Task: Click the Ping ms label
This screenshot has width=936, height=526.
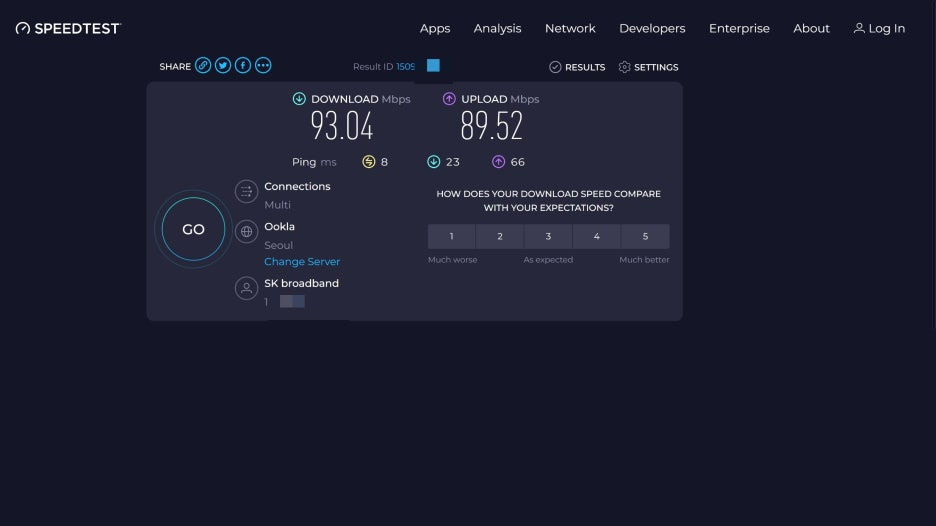Action: [314, 162]
